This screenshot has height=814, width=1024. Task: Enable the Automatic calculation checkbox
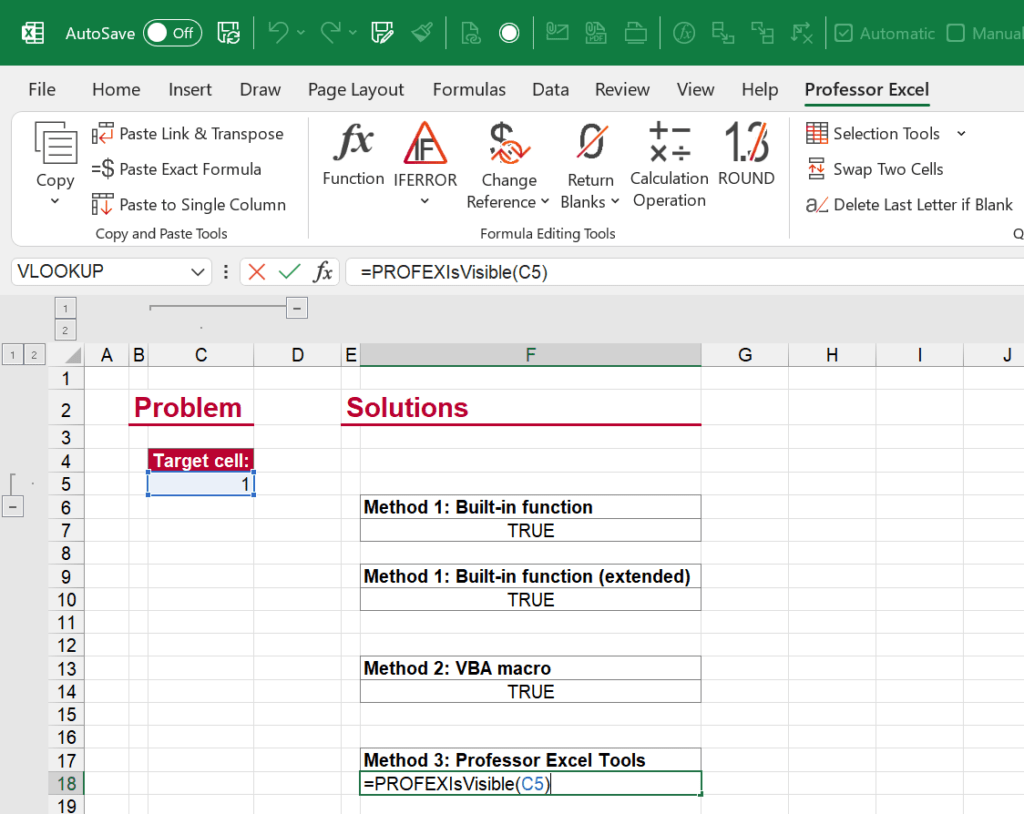coord(845,33)
